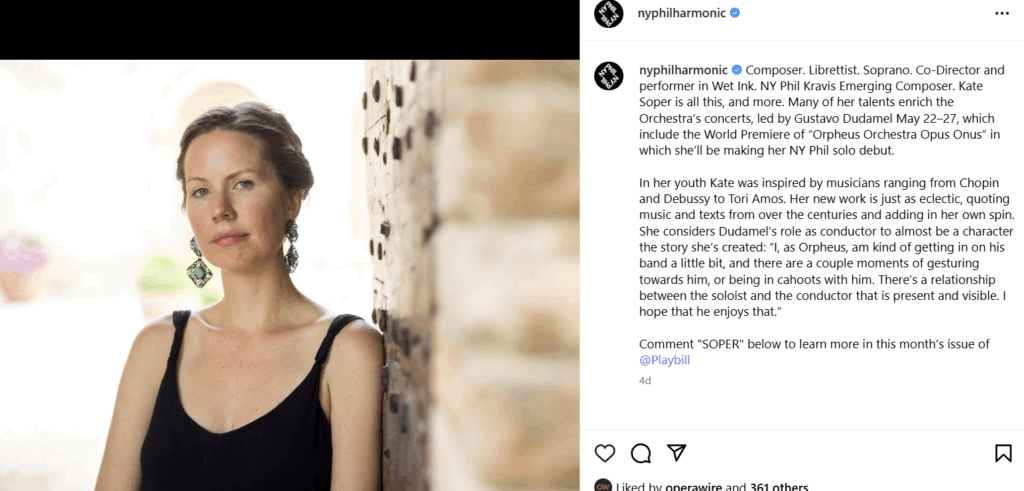Open the comment bubble icon
The width and height of the screenshot is (1024, 491).
tap(641, 453)
